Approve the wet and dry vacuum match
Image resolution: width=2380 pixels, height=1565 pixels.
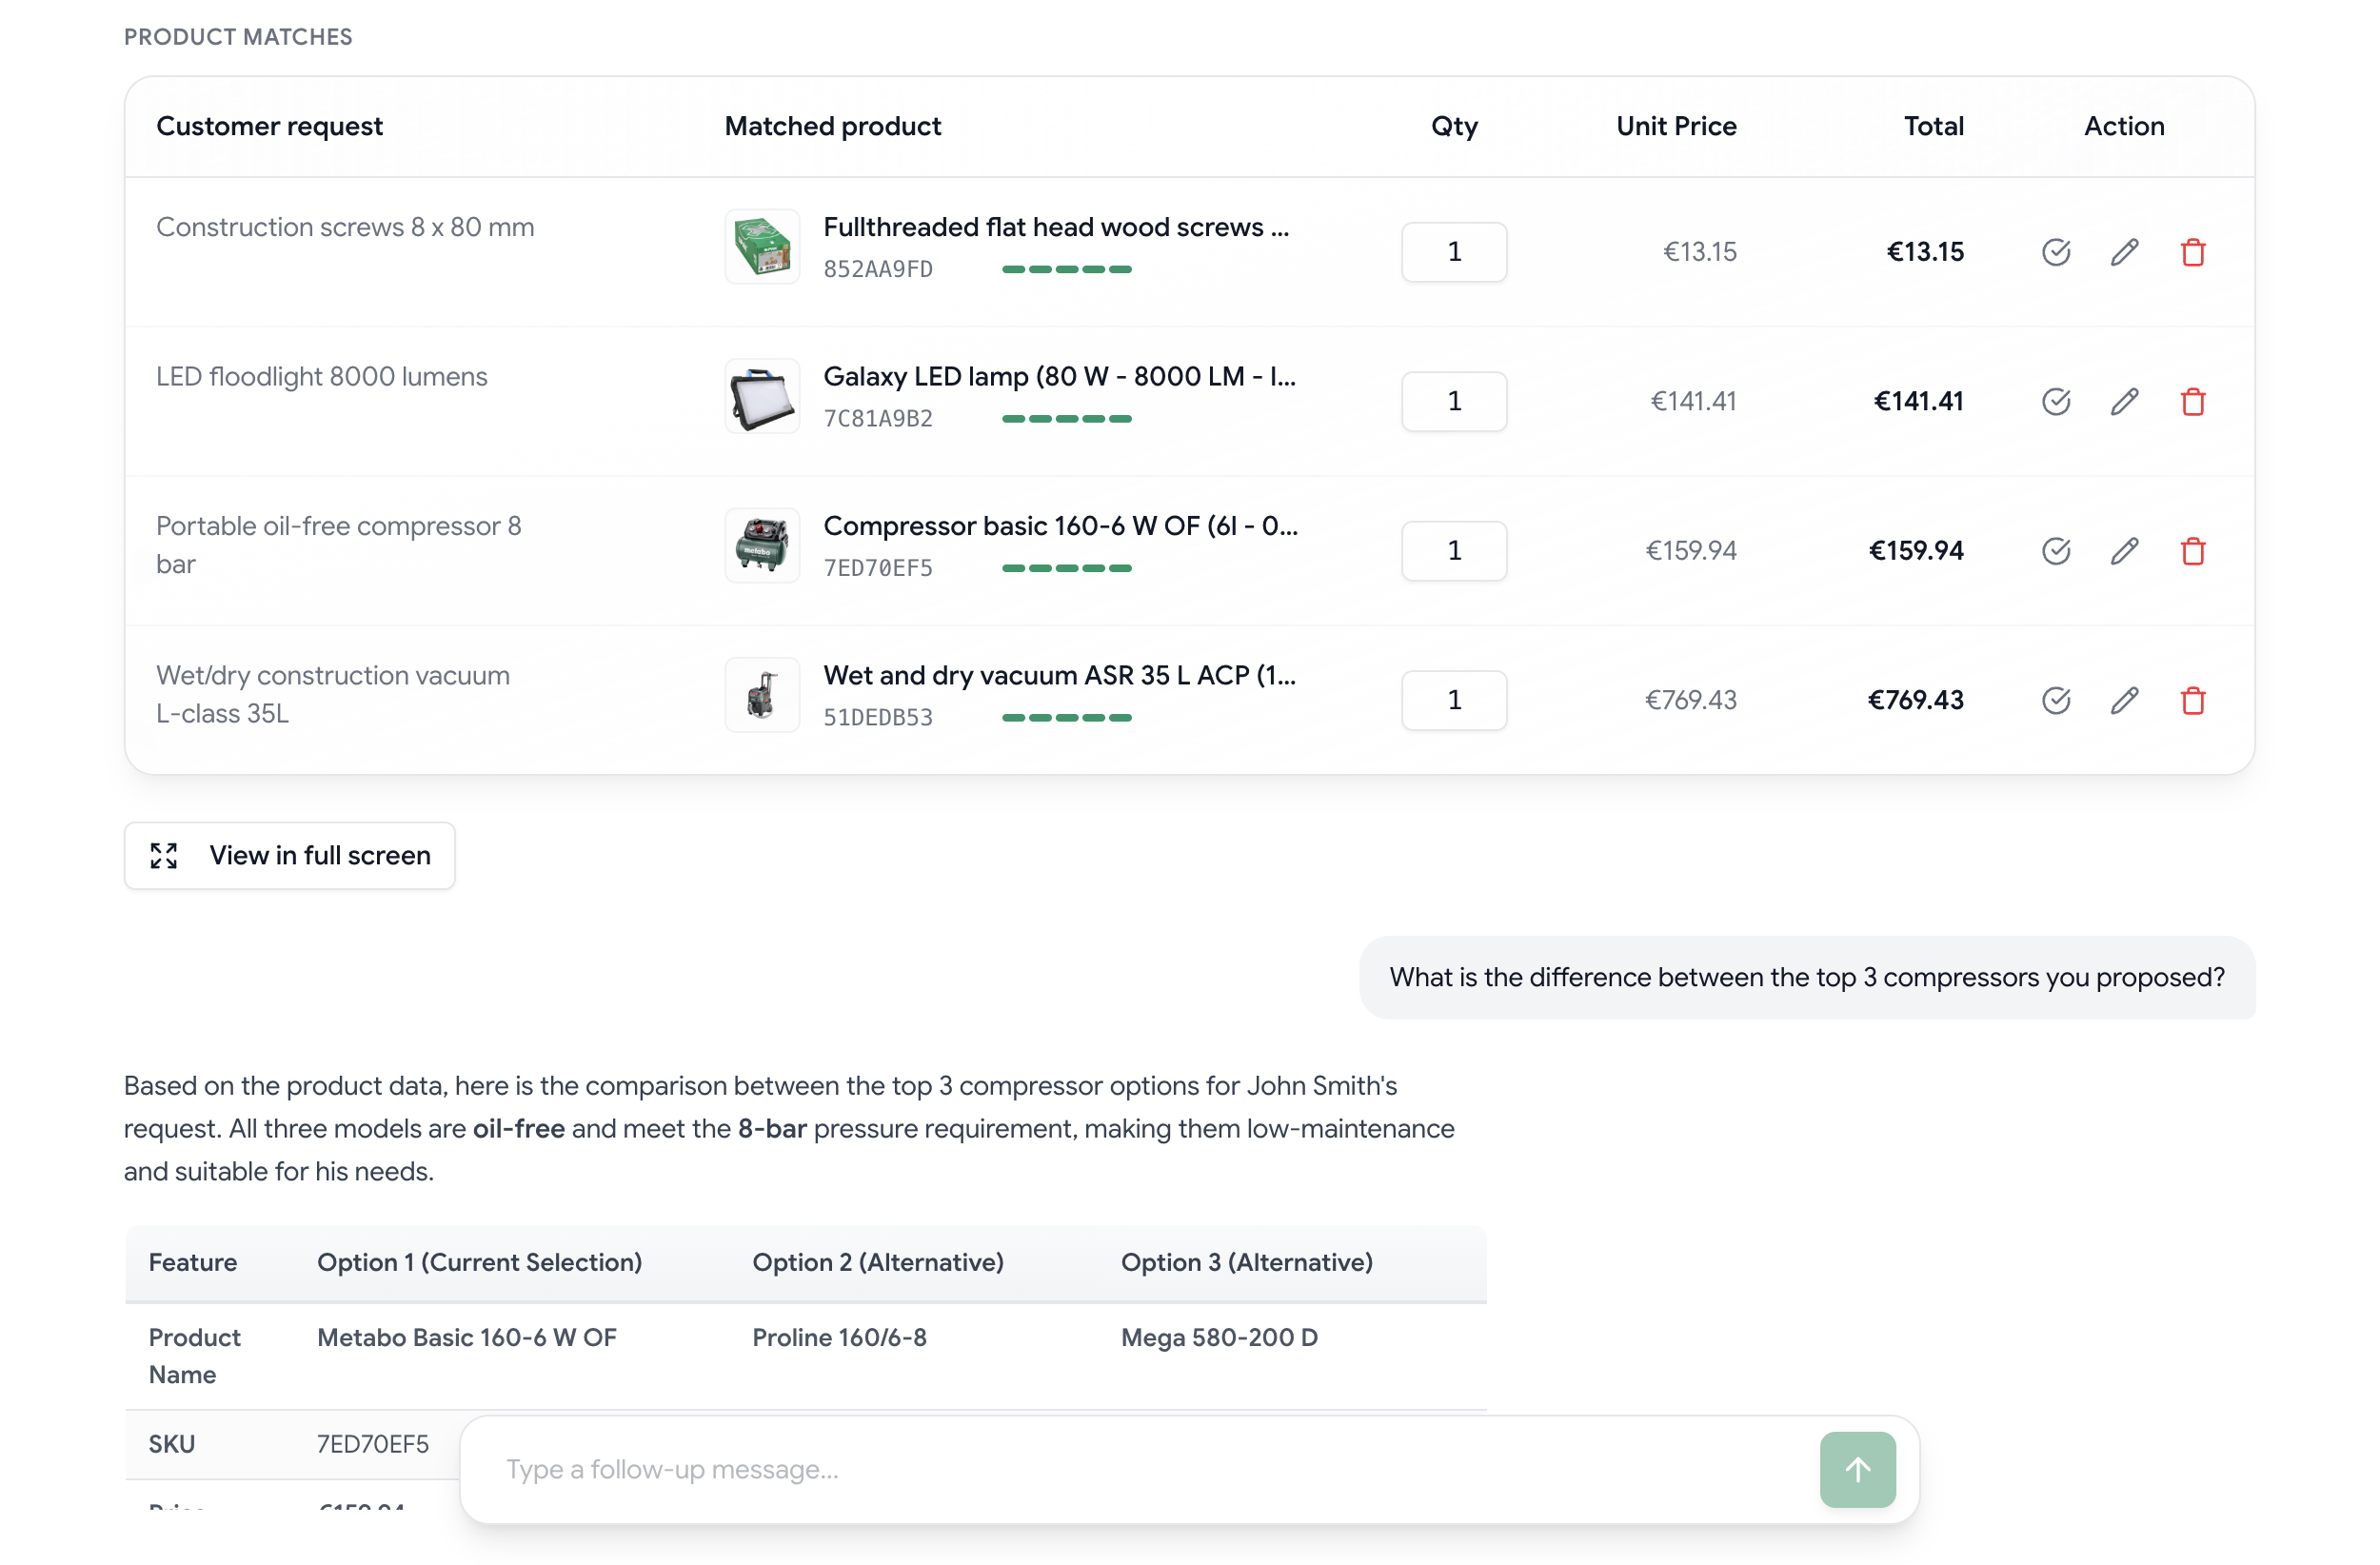coord(2055,700)
